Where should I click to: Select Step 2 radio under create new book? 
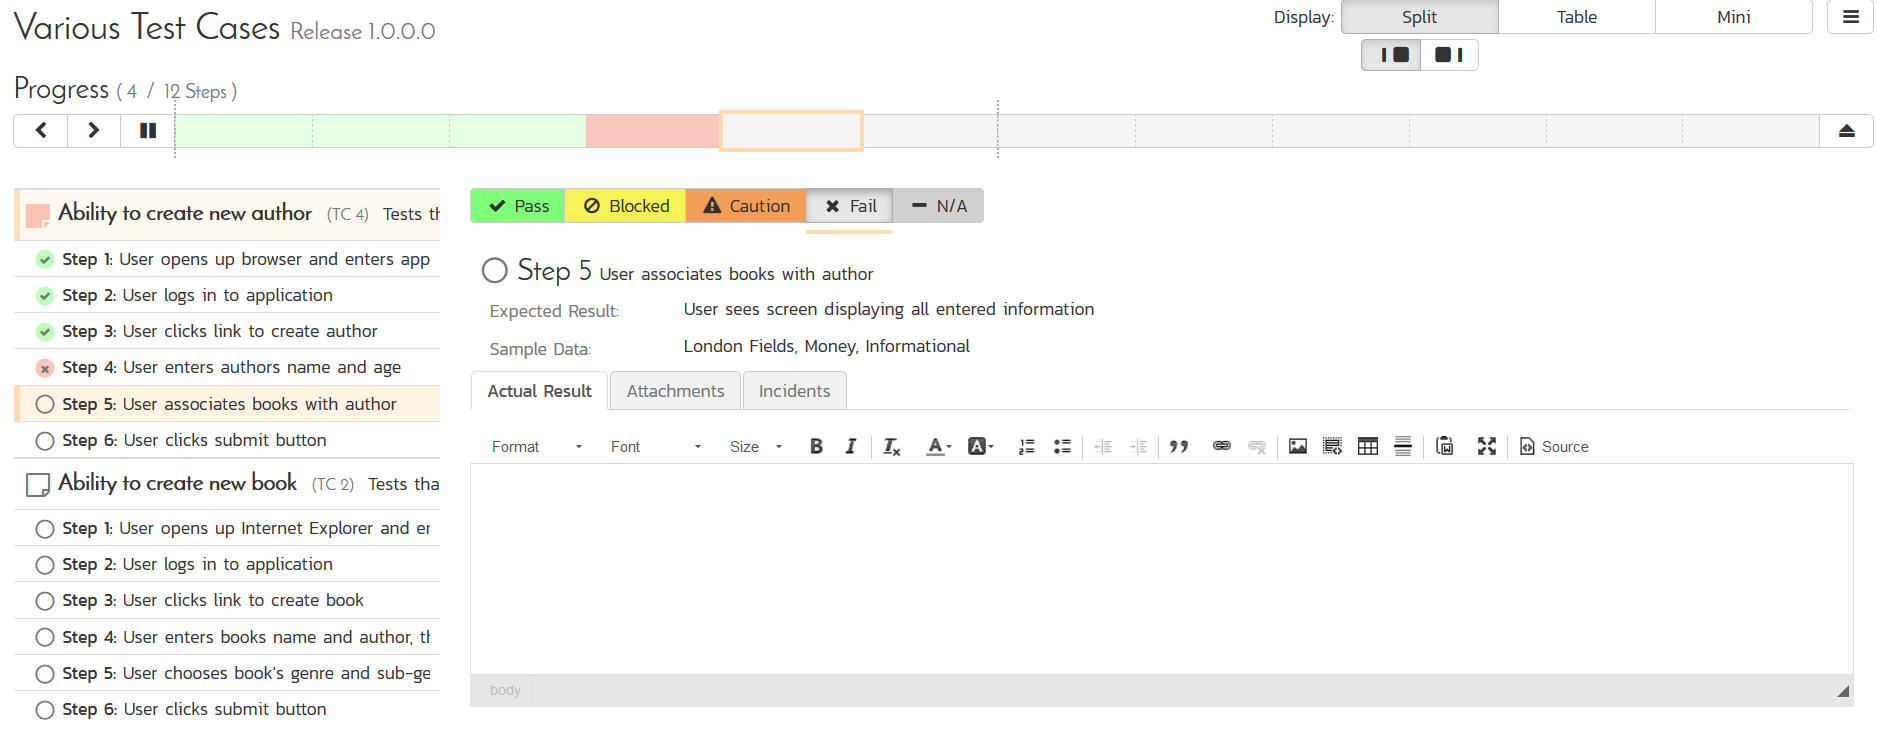(x=45, y=565)
